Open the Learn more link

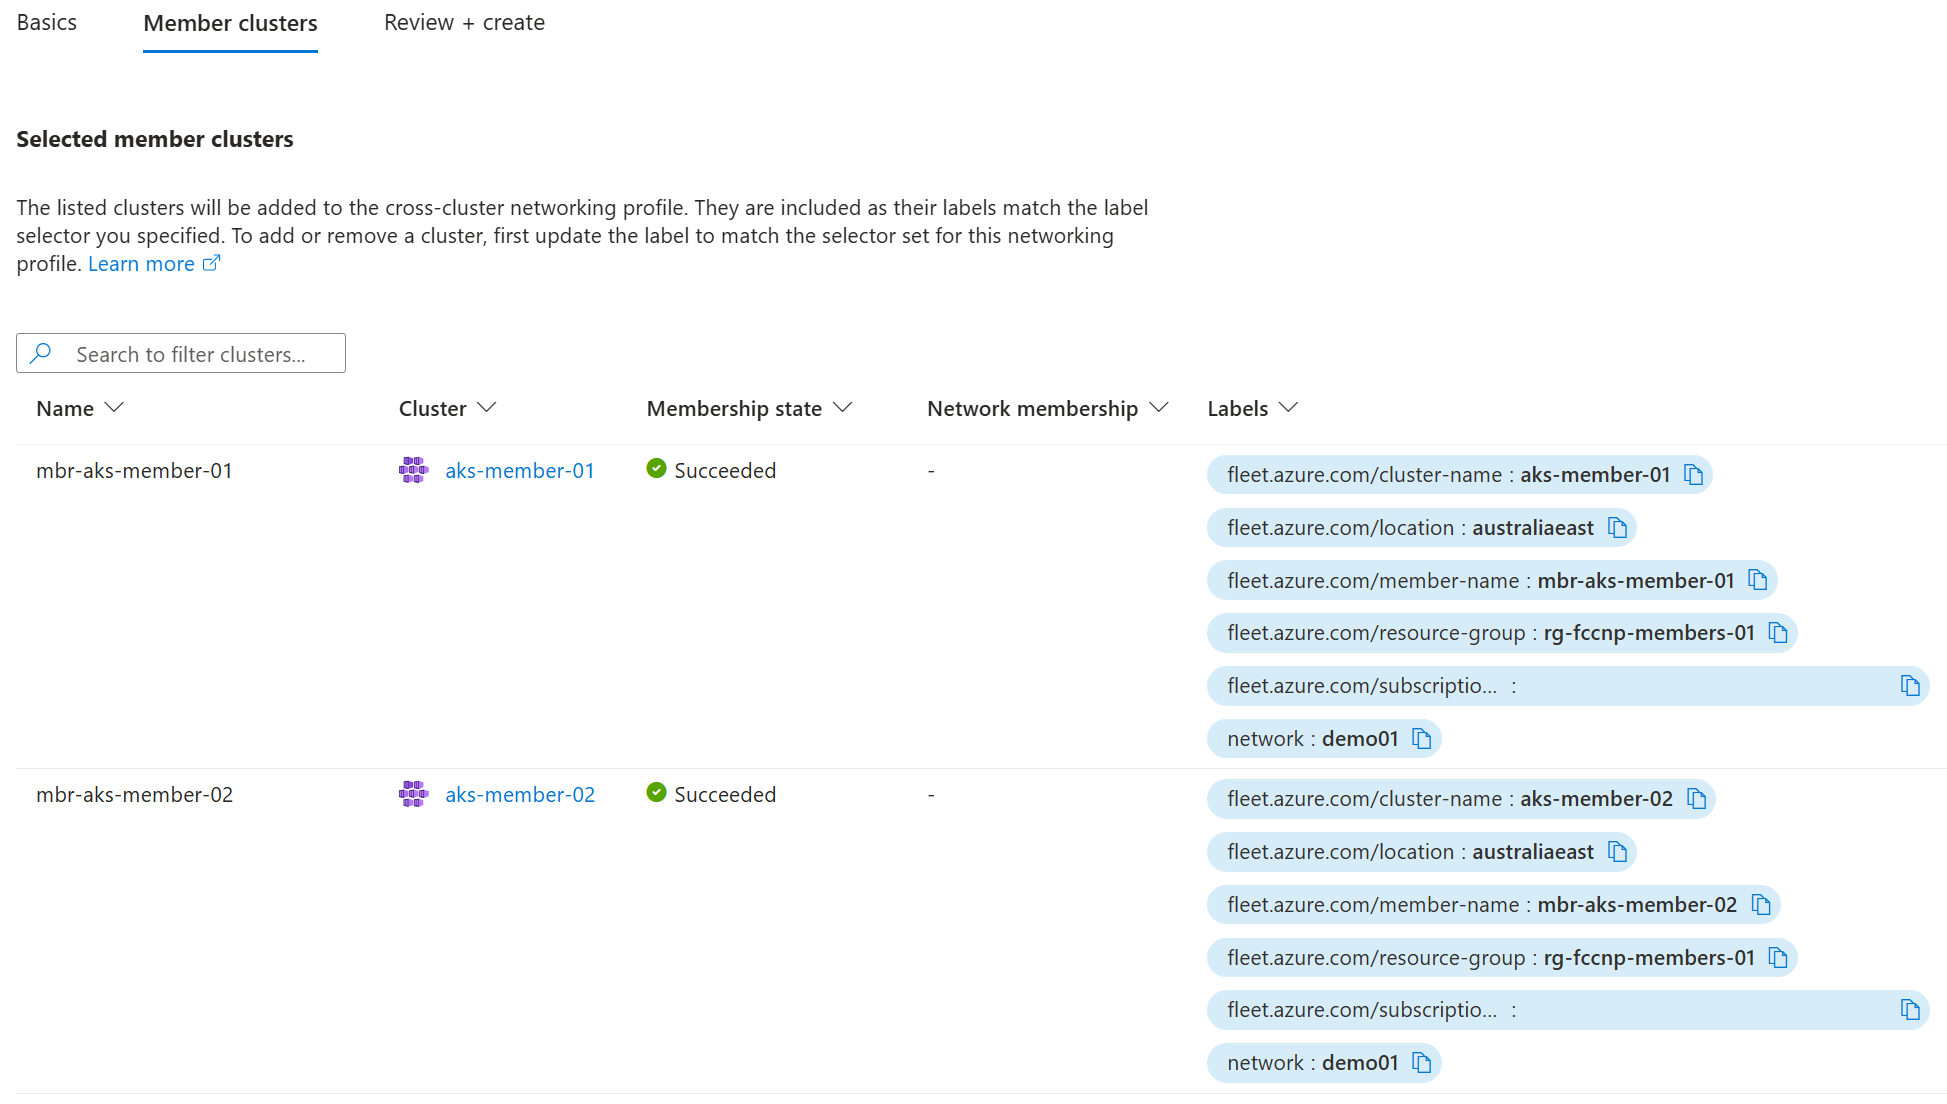(x=141, y=264)
